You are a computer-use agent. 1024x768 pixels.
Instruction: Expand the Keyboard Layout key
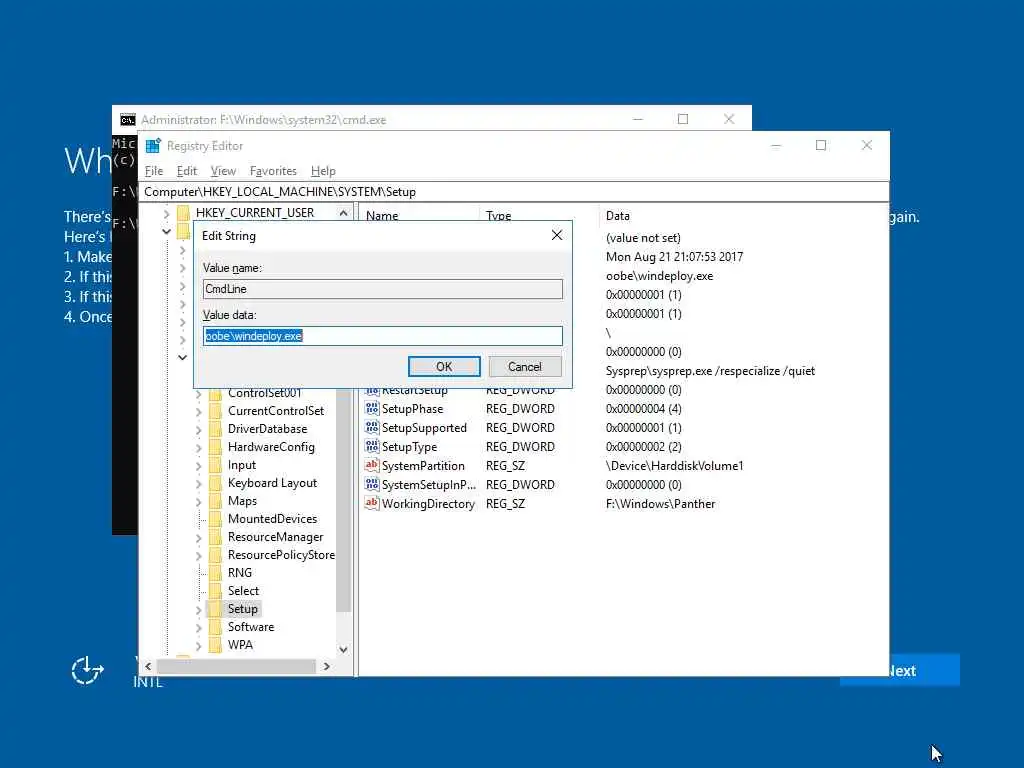(199, 484)
